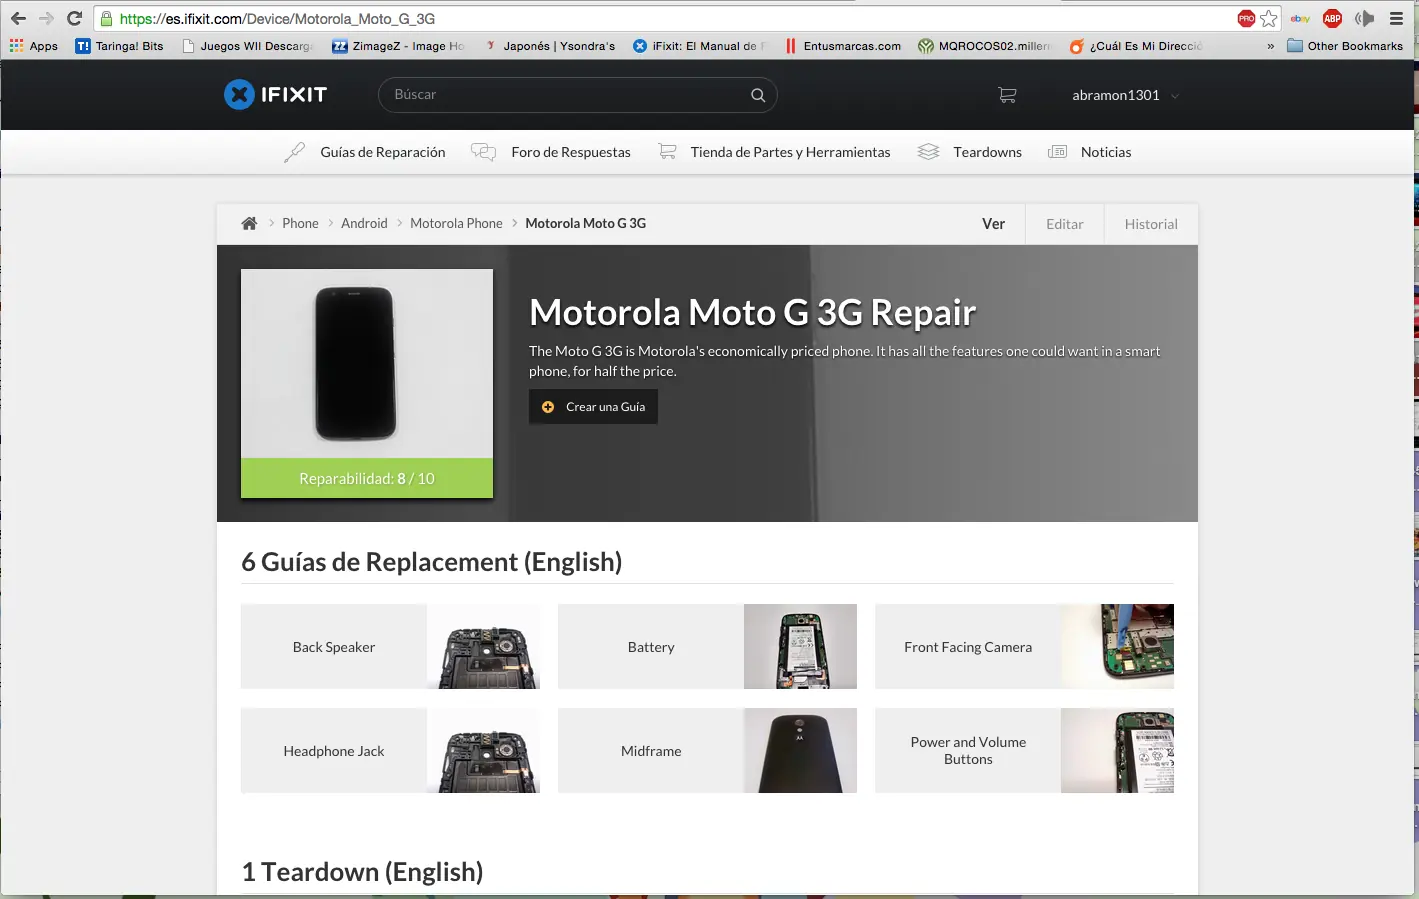Click the cart icon beside Tienda de Partes

667,152
